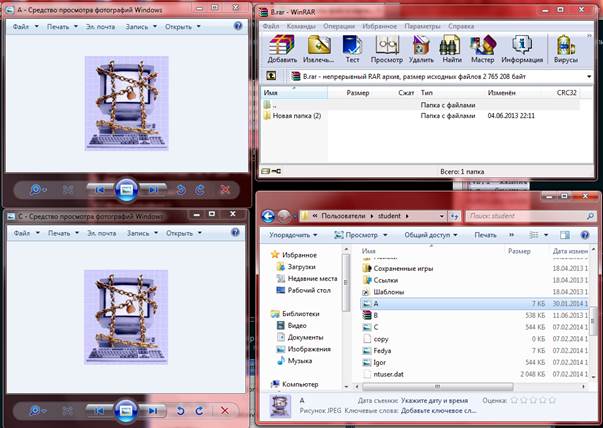Viewport: 603px width, 428px height.
Task: Open Просмотр in WinRAR toolbar
Action: pos(386,49)
